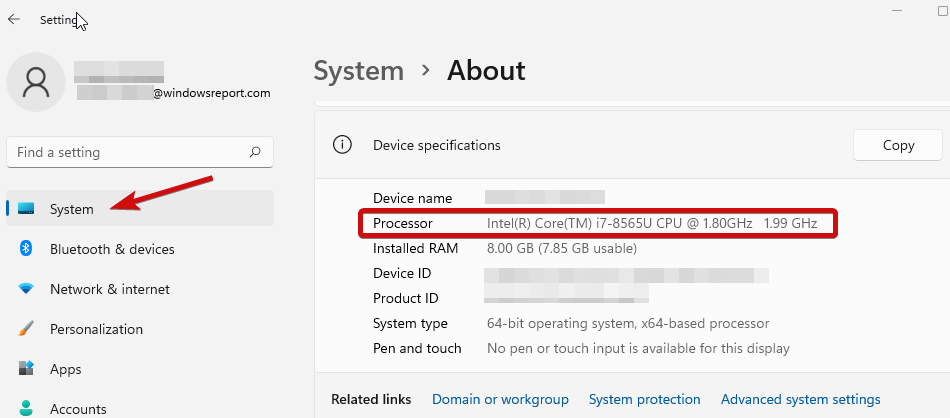The width and height of the screenshot is (950, 418).
Task: Open the Bluetooth & devices icon
Action: pyautogui.click(x=27, y=249)
